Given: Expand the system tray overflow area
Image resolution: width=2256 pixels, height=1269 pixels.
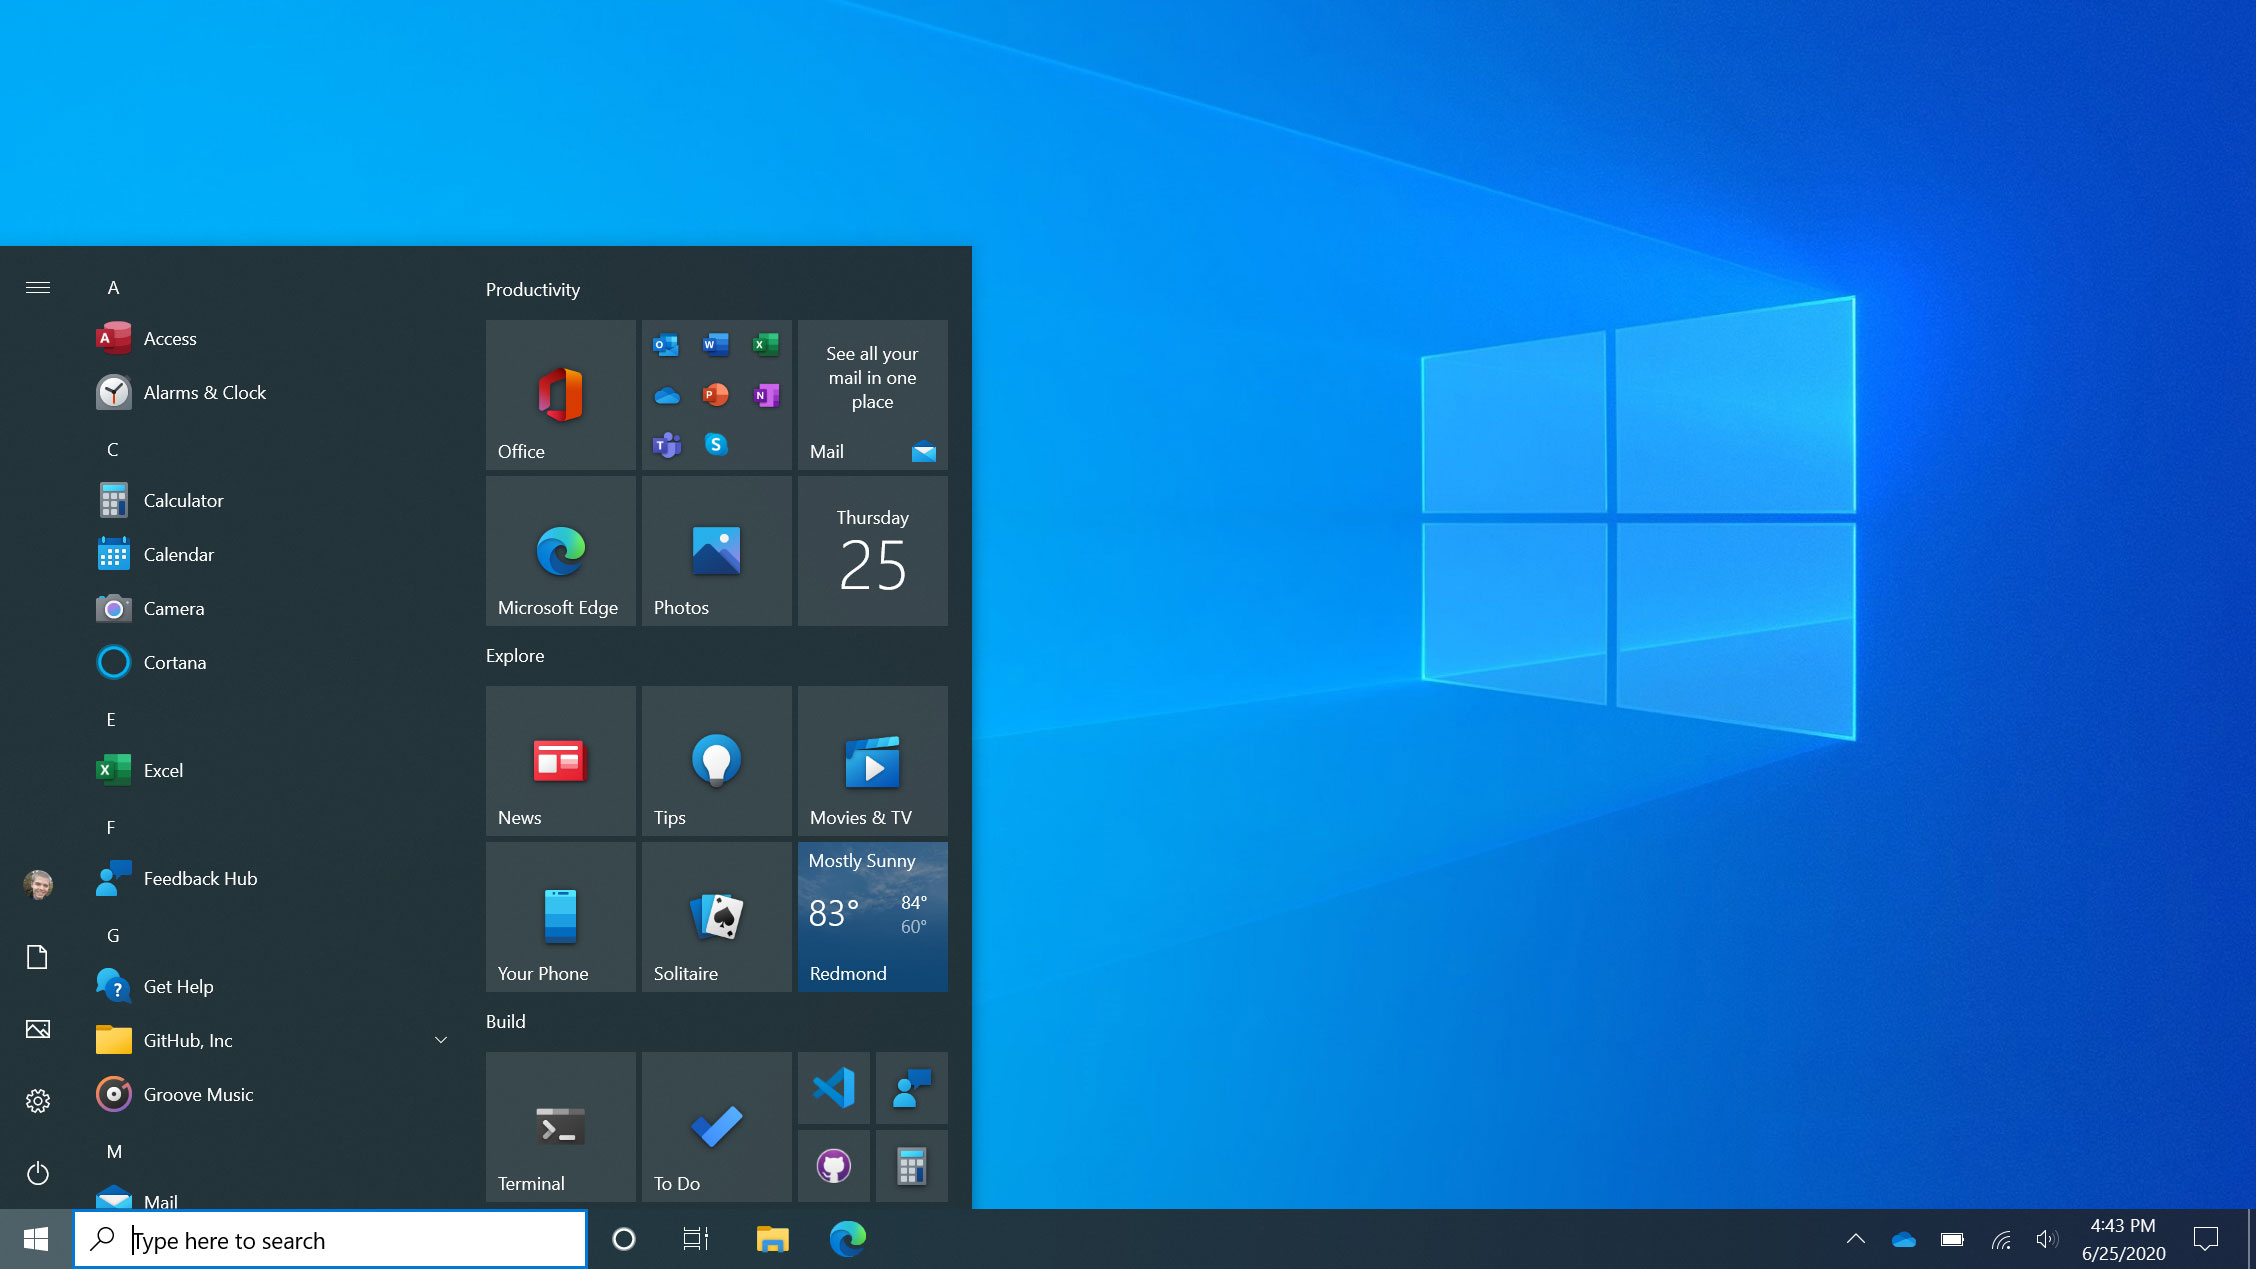Looking at the screenshot, I should [x=1855, y=1238].
